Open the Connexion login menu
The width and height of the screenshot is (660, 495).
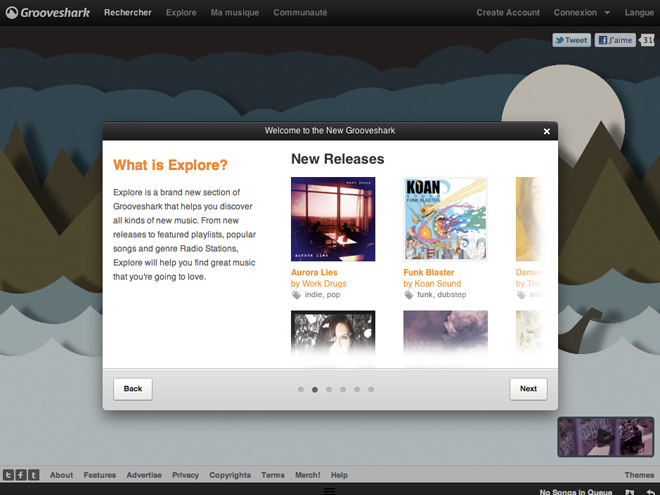(x=575, y=13)
